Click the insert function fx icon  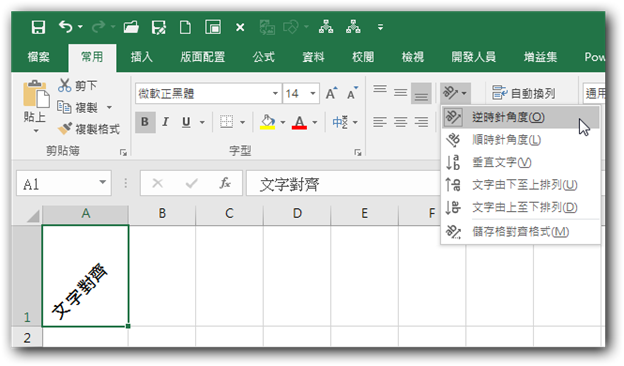(225, 183)
